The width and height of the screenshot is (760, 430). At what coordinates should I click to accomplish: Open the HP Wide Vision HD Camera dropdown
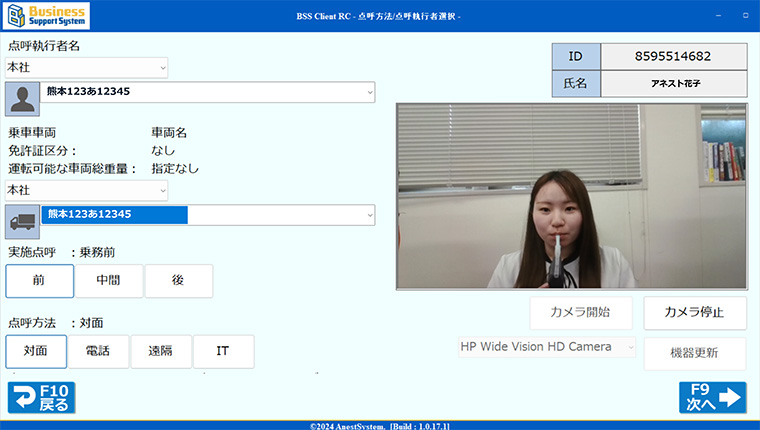click(x=546, y=347)
